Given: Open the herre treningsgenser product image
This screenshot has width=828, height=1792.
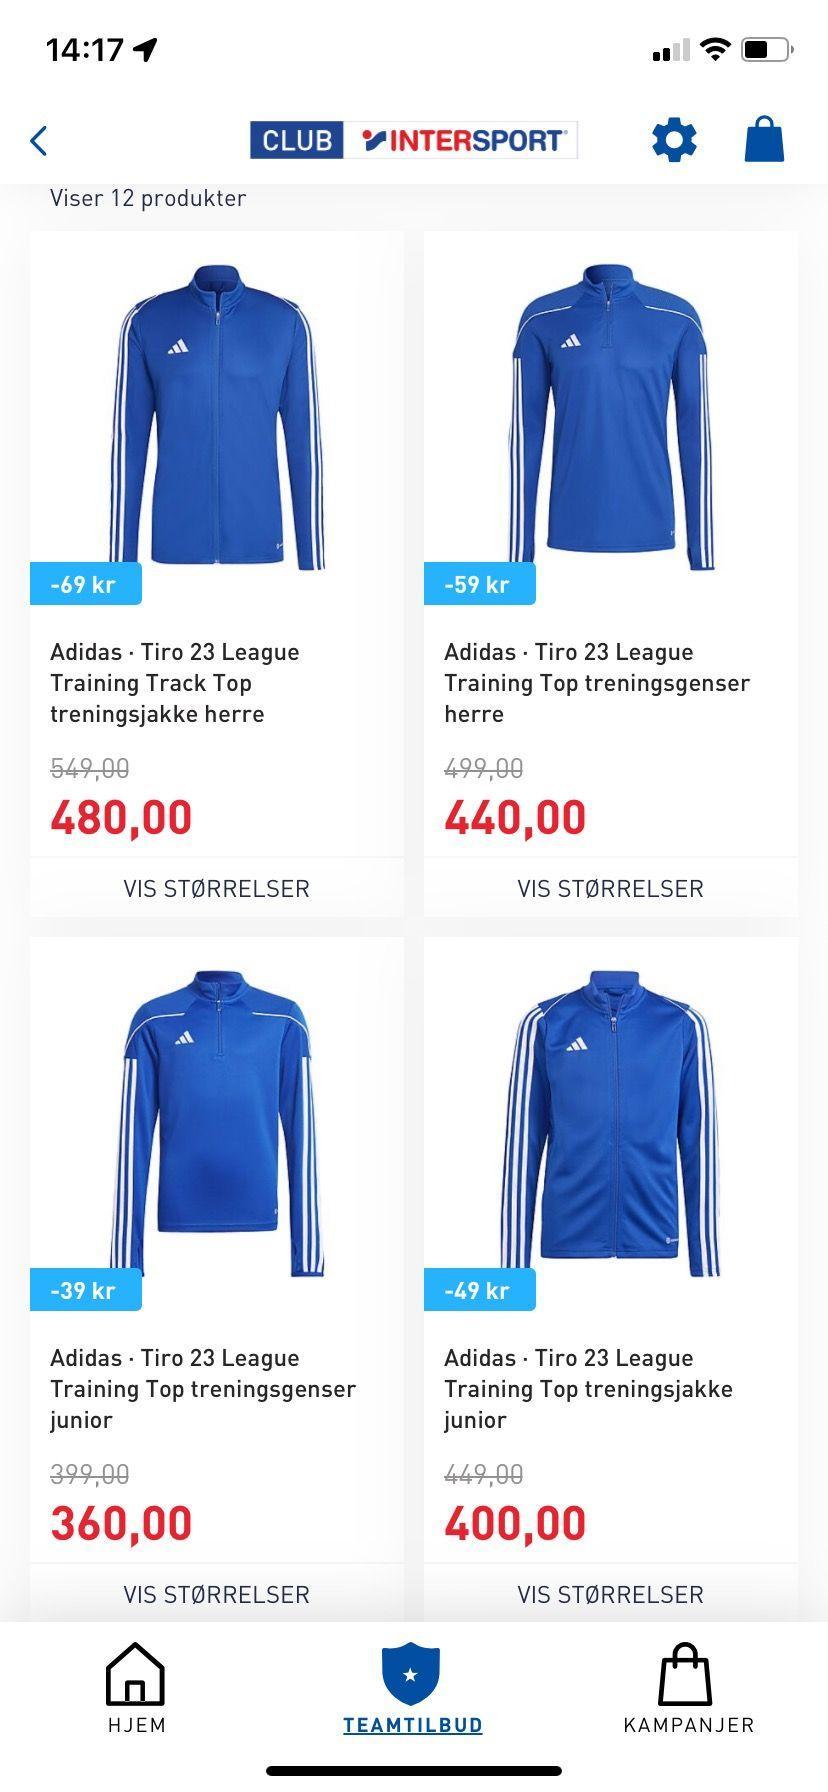Looking at the screenshot, I should pyautogui.click(x=611, y=416).
